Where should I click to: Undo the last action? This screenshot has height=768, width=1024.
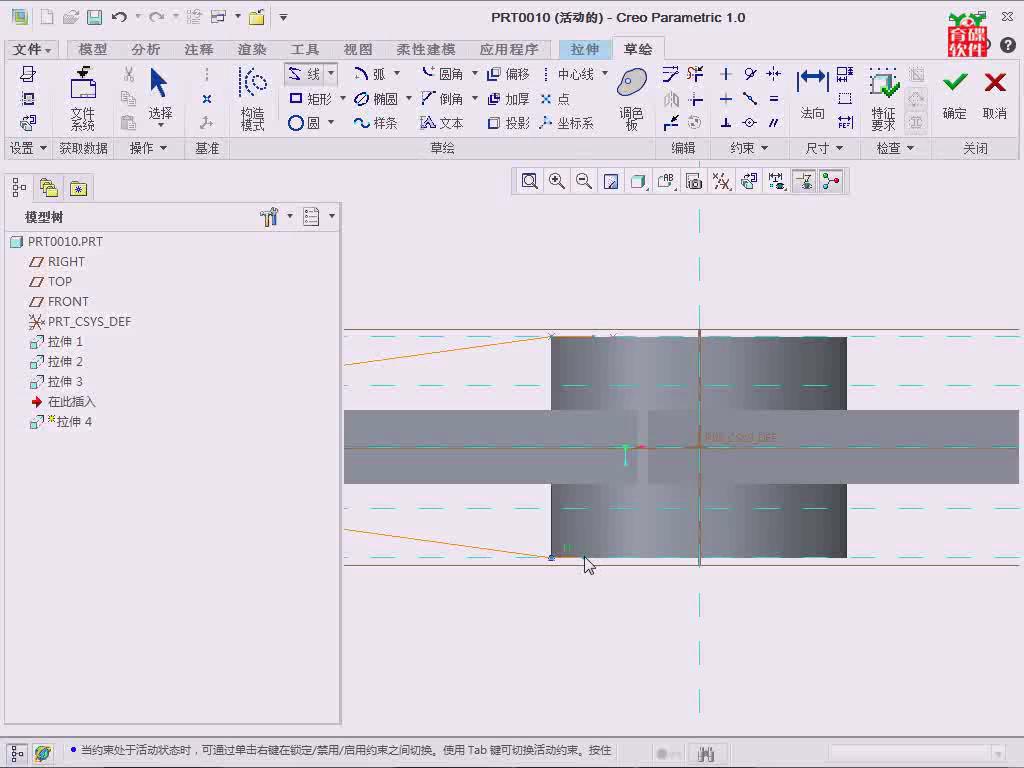[119, 18]
